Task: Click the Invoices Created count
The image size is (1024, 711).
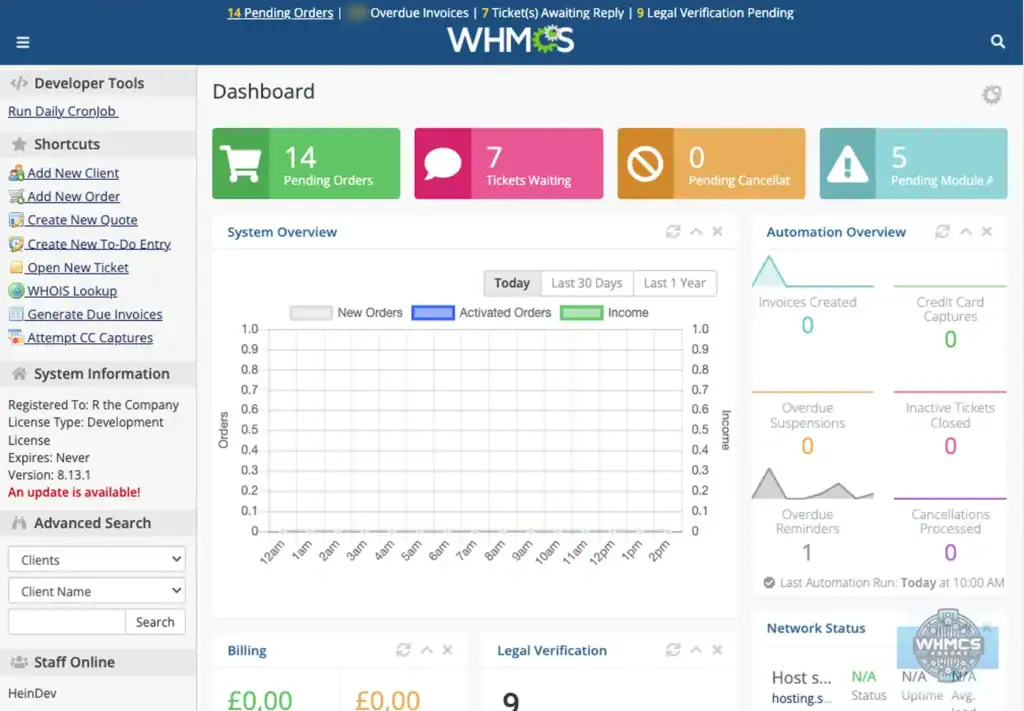Action: (x=807, y=325)
